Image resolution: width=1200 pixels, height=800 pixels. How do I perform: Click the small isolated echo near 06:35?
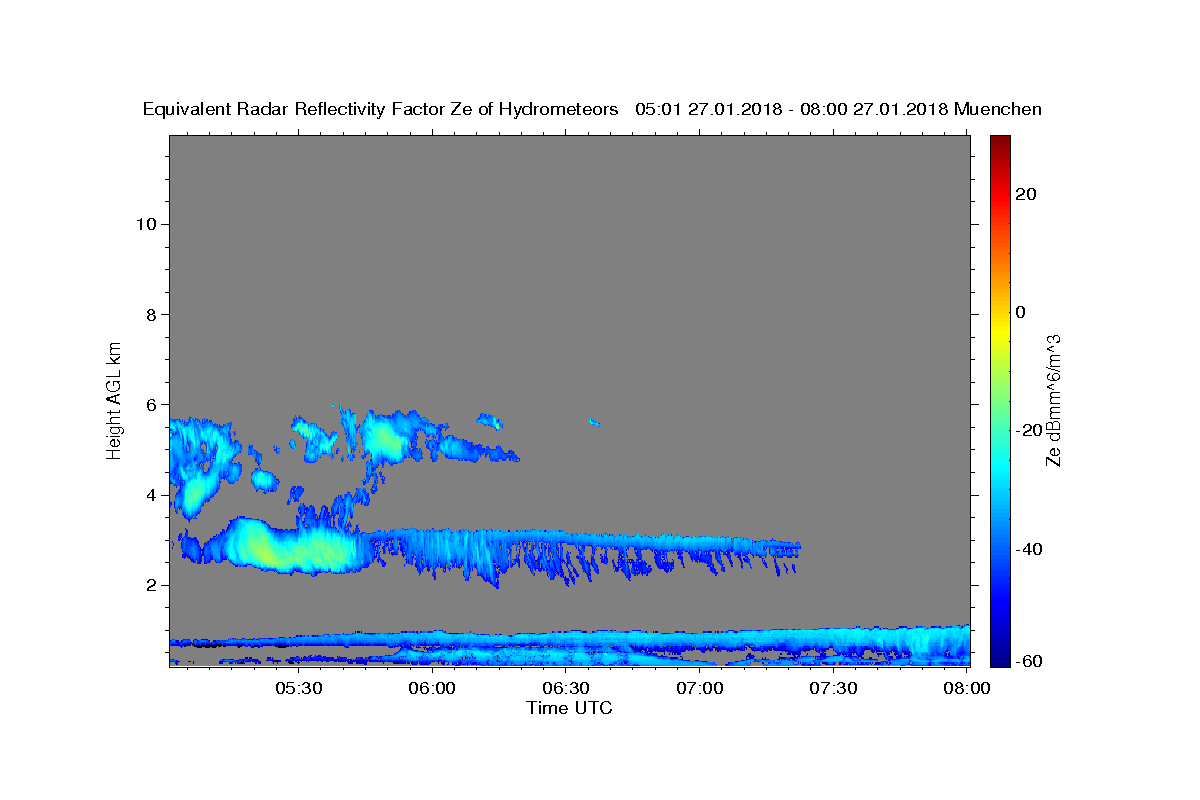594,422
